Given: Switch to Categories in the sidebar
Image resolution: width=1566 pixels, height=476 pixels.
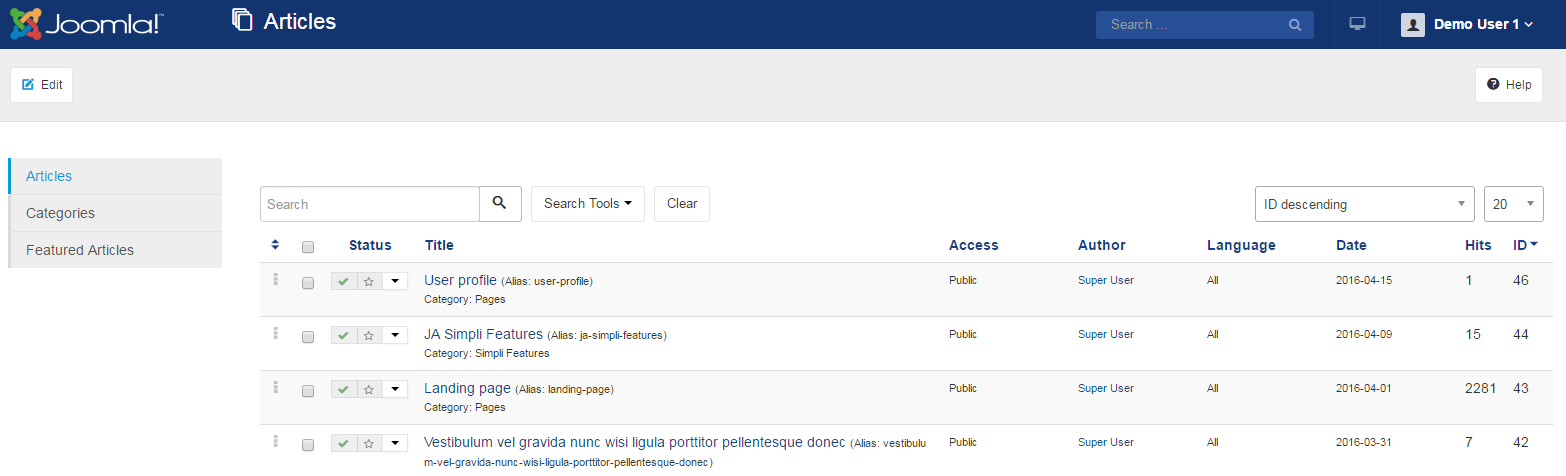Looking at the screenshot, I should [61, 213].
